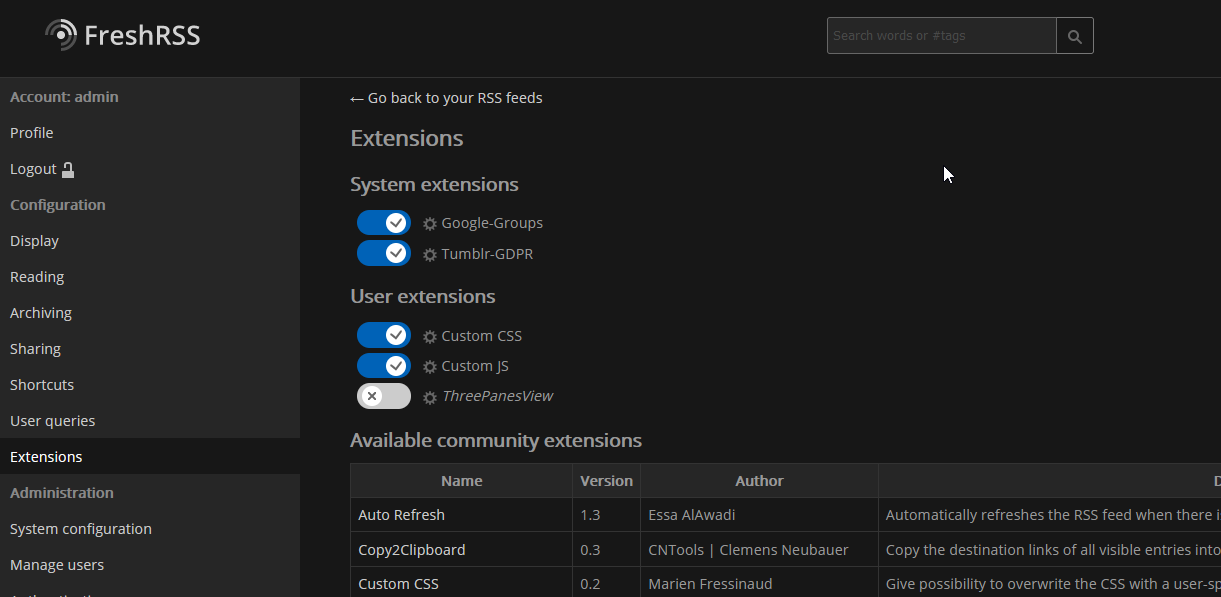Enable the ThreePanesView extension toggle
Viewport: 1221px width, 597px height.
384,396
